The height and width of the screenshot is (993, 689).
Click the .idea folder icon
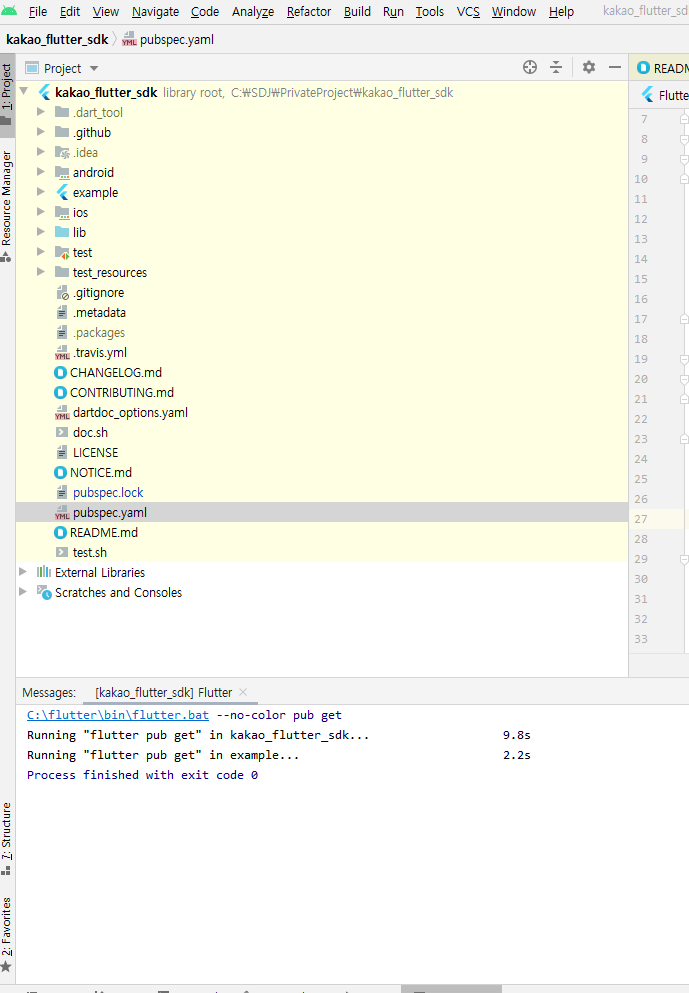[x=62, y=152]
